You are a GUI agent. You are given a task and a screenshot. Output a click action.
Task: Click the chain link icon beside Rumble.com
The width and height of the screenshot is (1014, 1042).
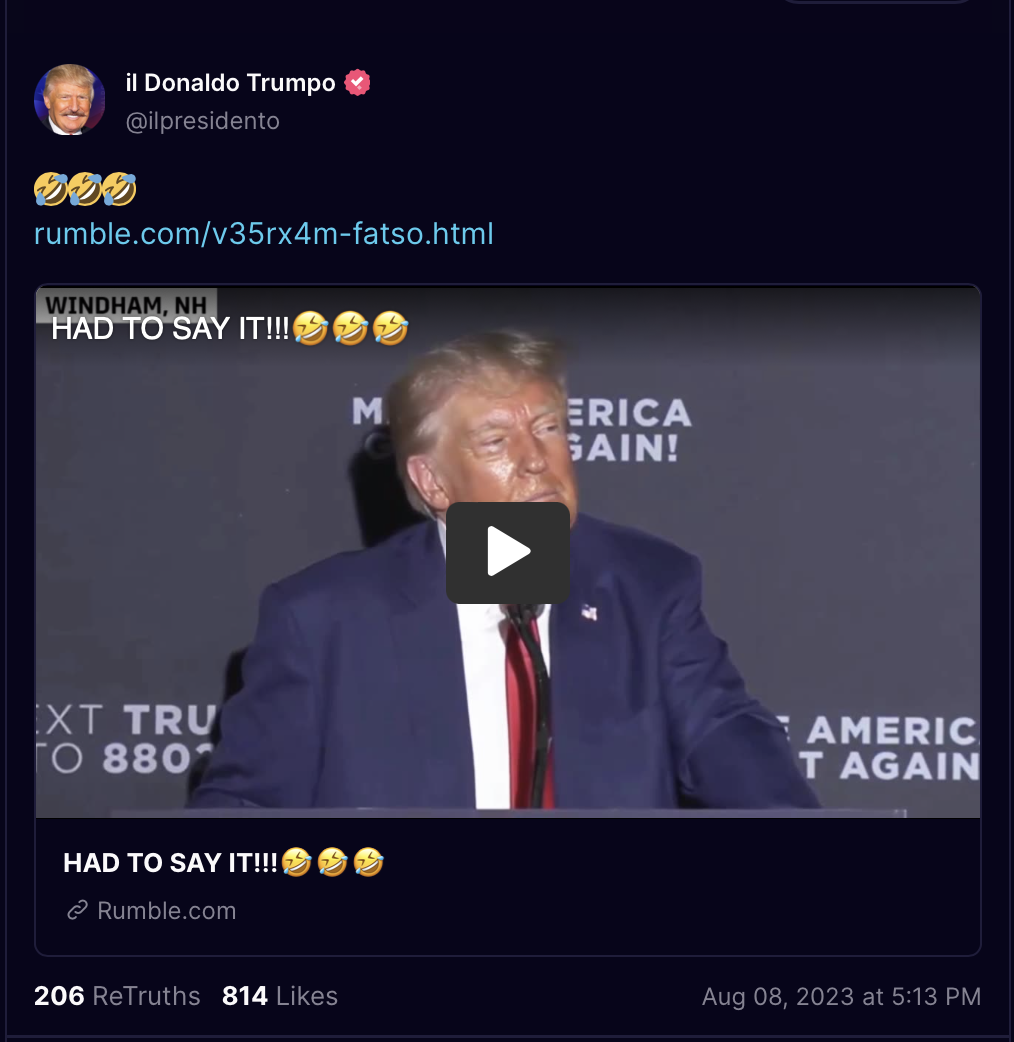(78, 910)
